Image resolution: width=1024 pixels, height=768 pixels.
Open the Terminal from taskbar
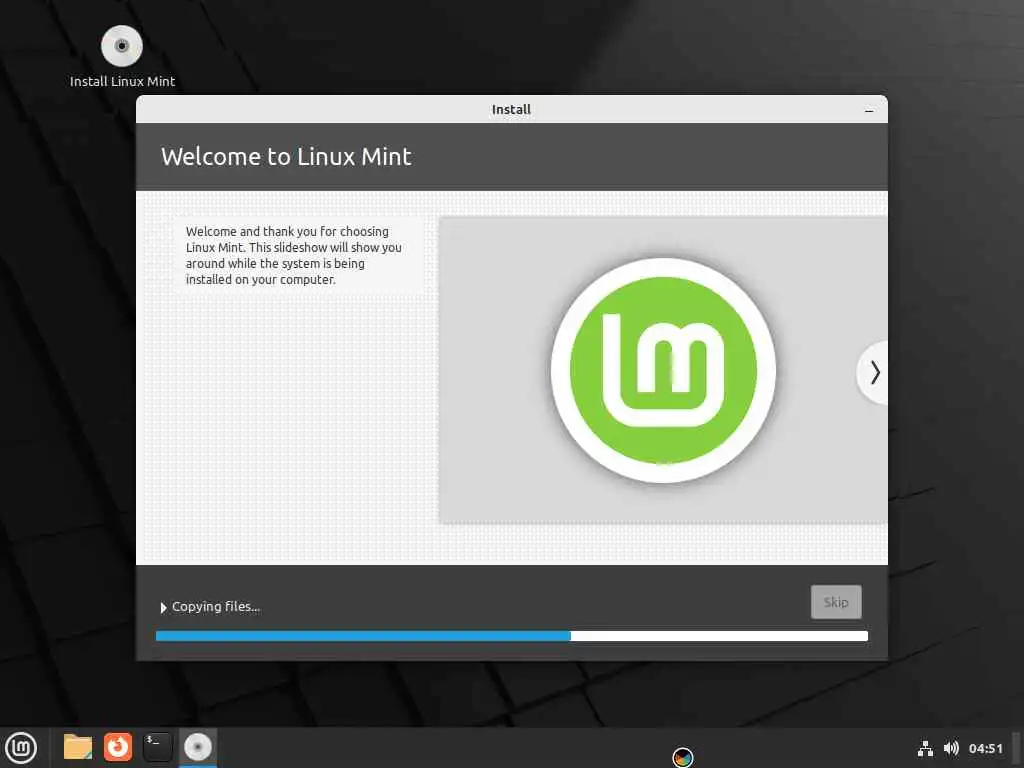[157, 747]
